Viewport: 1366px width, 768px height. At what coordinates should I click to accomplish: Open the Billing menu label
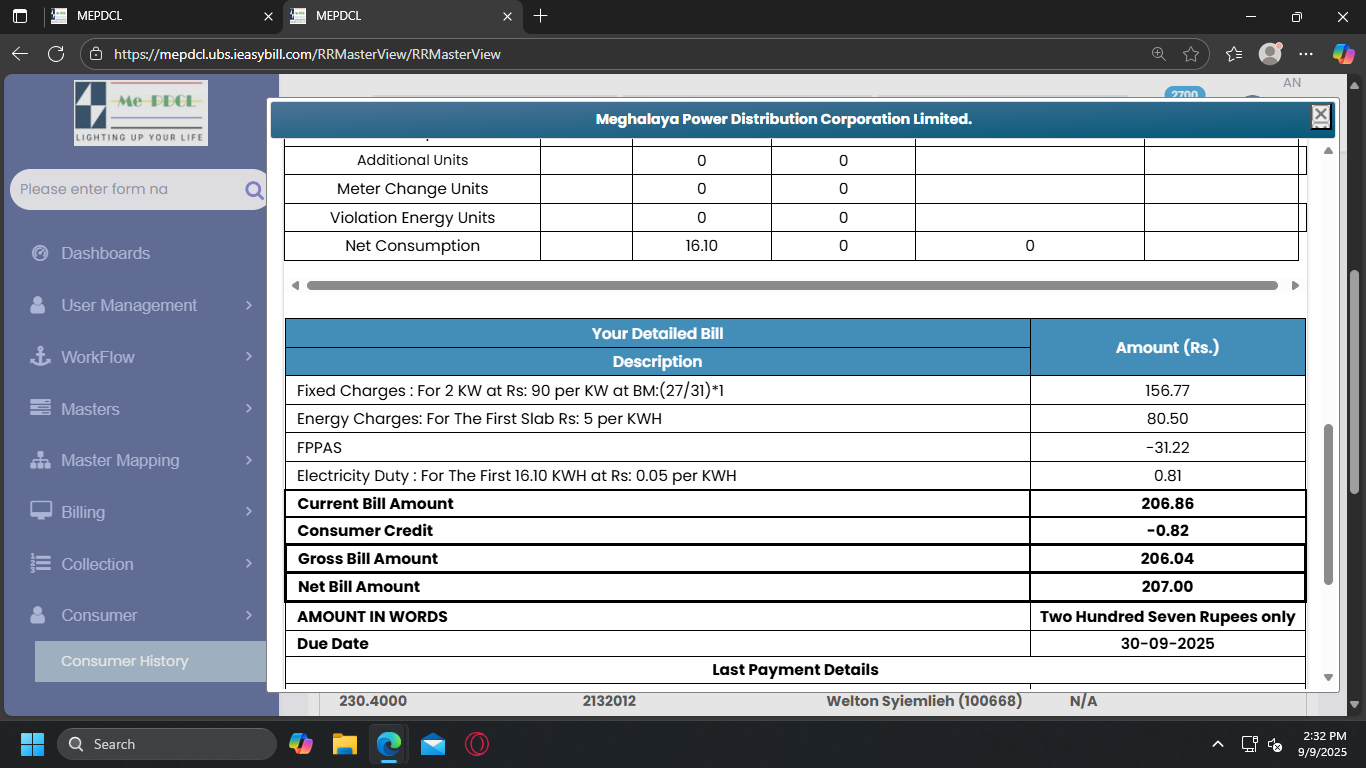83,512
